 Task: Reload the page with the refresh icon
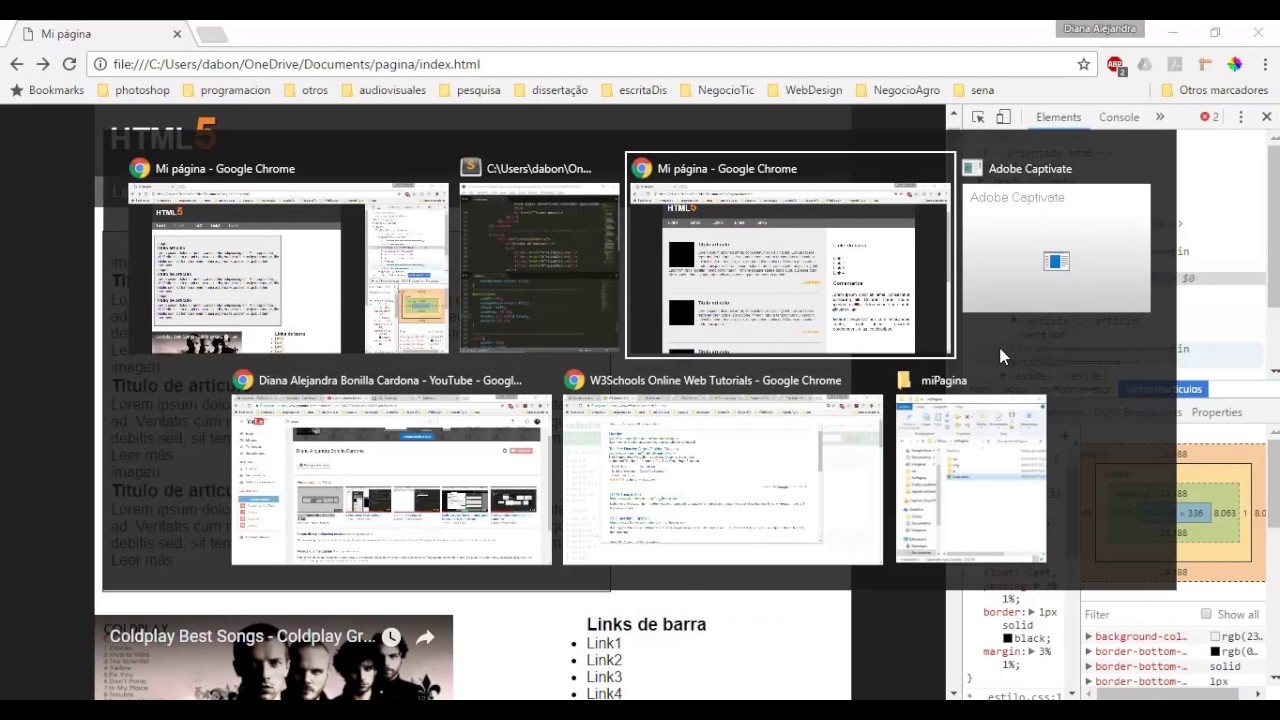tap(69, 64)
